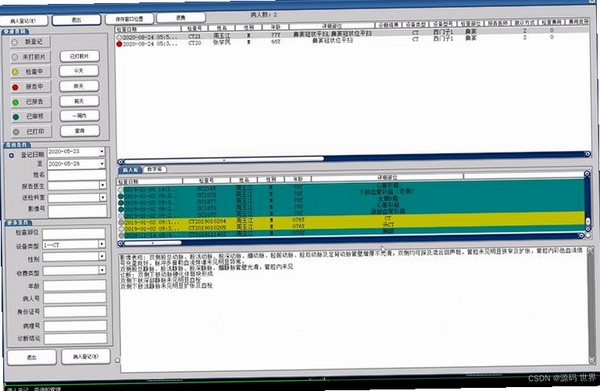The image size is (600, 391).
Task: Open end date dropdown showing 2020-05-26
Action: pyautogui.click(x=102, y=164)
